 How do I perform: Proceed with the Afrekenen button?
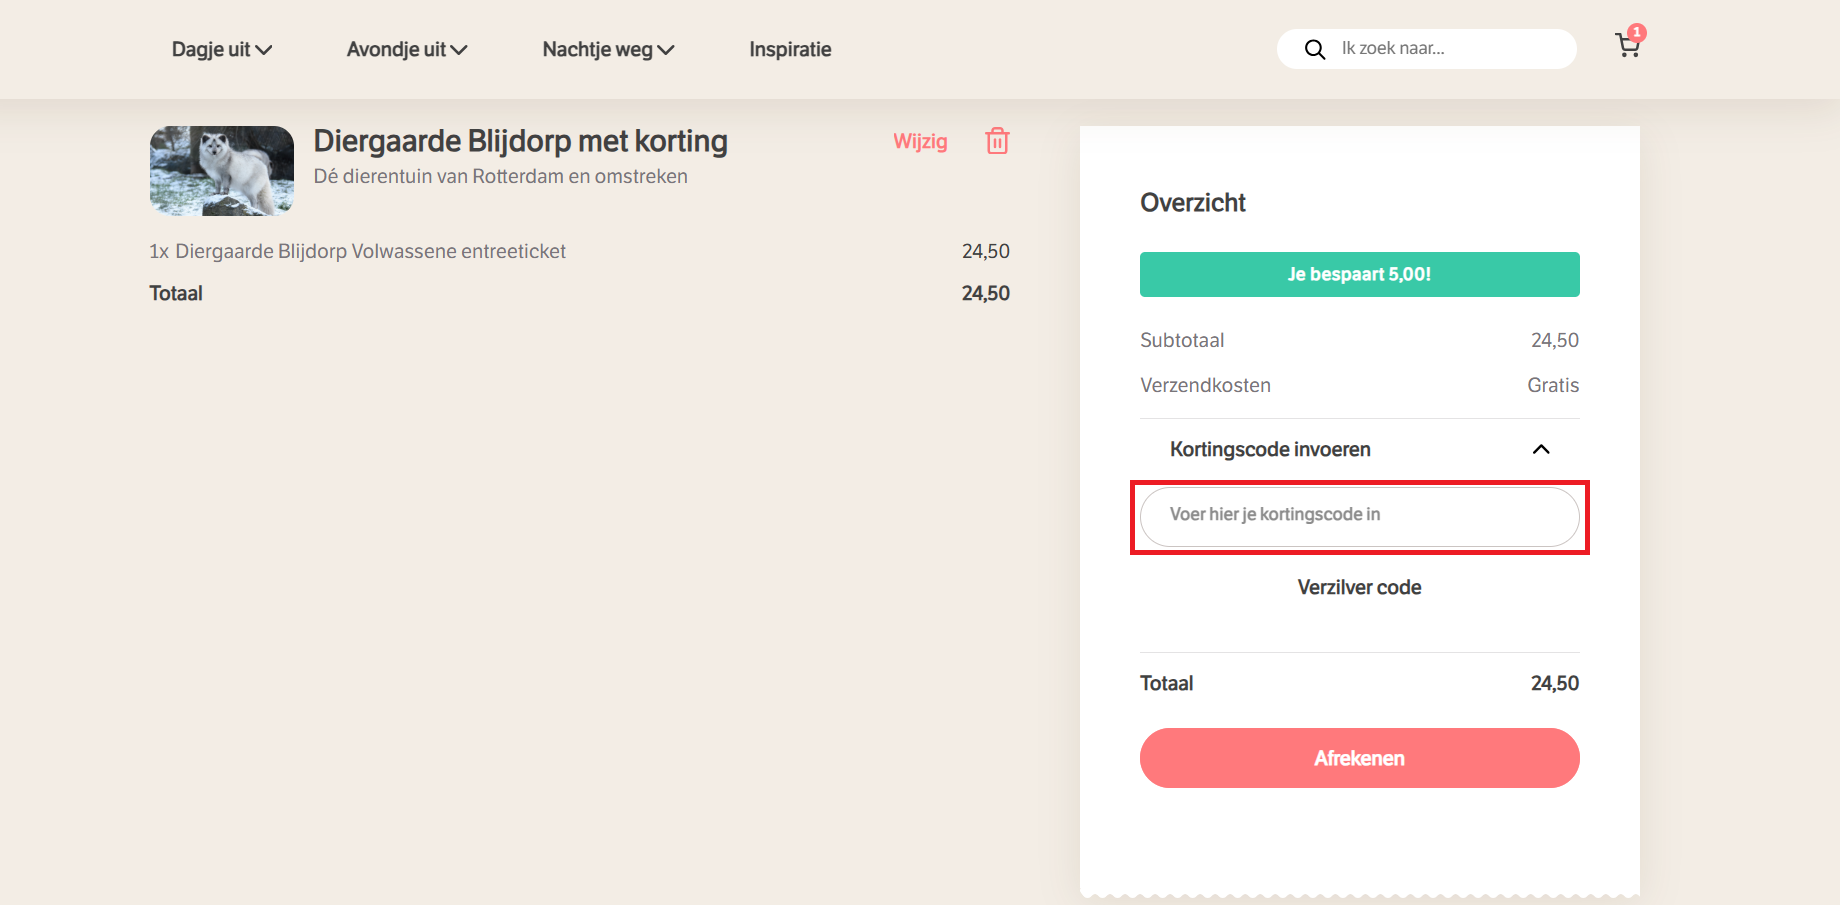1360,758
